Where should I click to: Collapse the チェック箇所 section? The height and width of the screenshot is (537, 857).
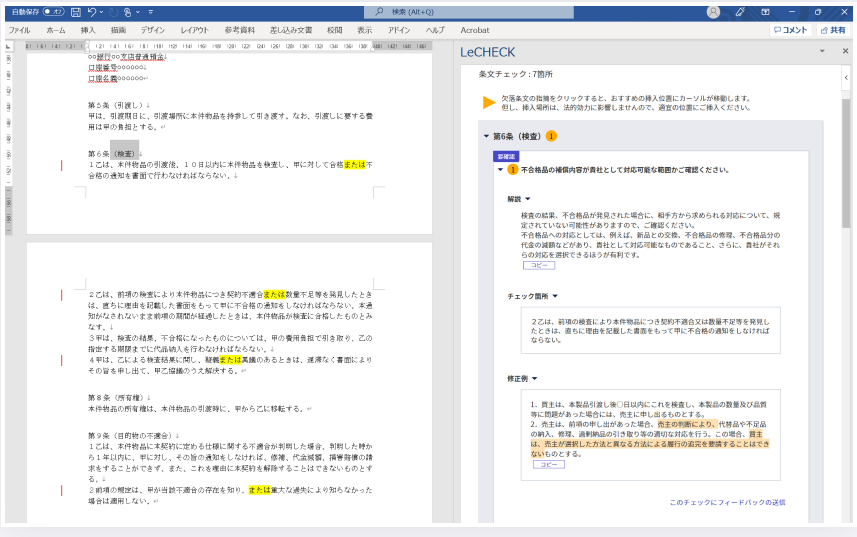pos(554,296)
